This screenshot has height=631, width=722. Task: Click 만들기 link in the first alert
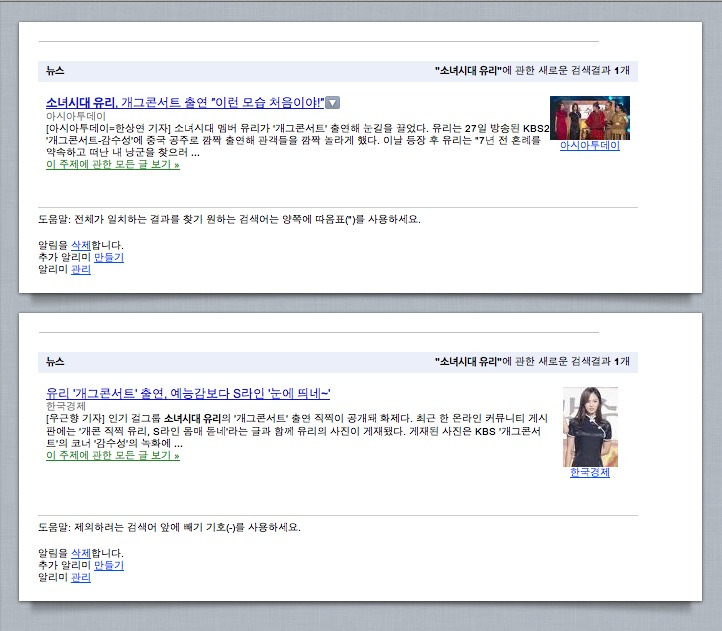pos(109,257)
